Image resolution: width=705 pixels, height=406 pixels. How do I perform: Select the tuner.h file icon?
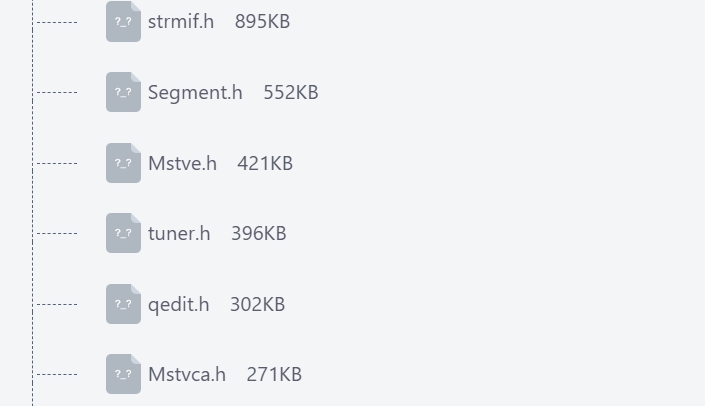click(x=123, y=233)
